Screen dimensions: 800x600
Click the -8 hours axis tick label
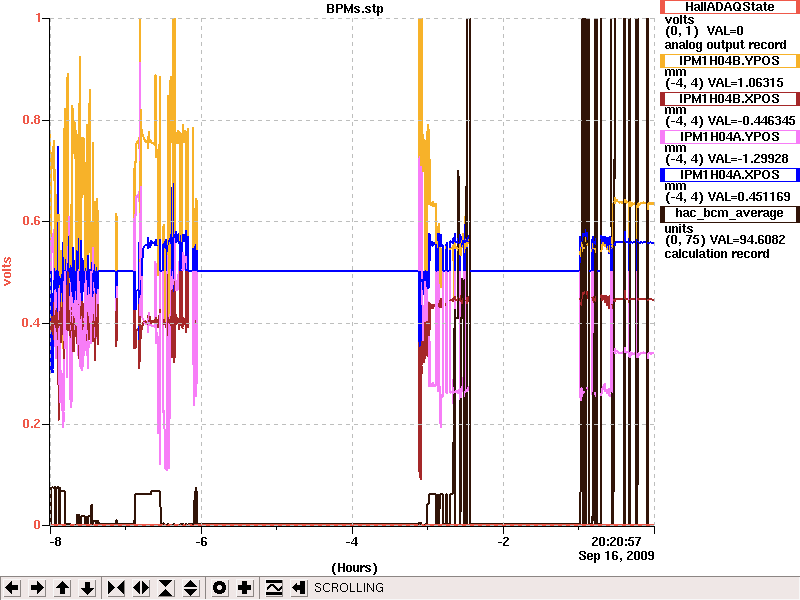click(x=54, y=541)
